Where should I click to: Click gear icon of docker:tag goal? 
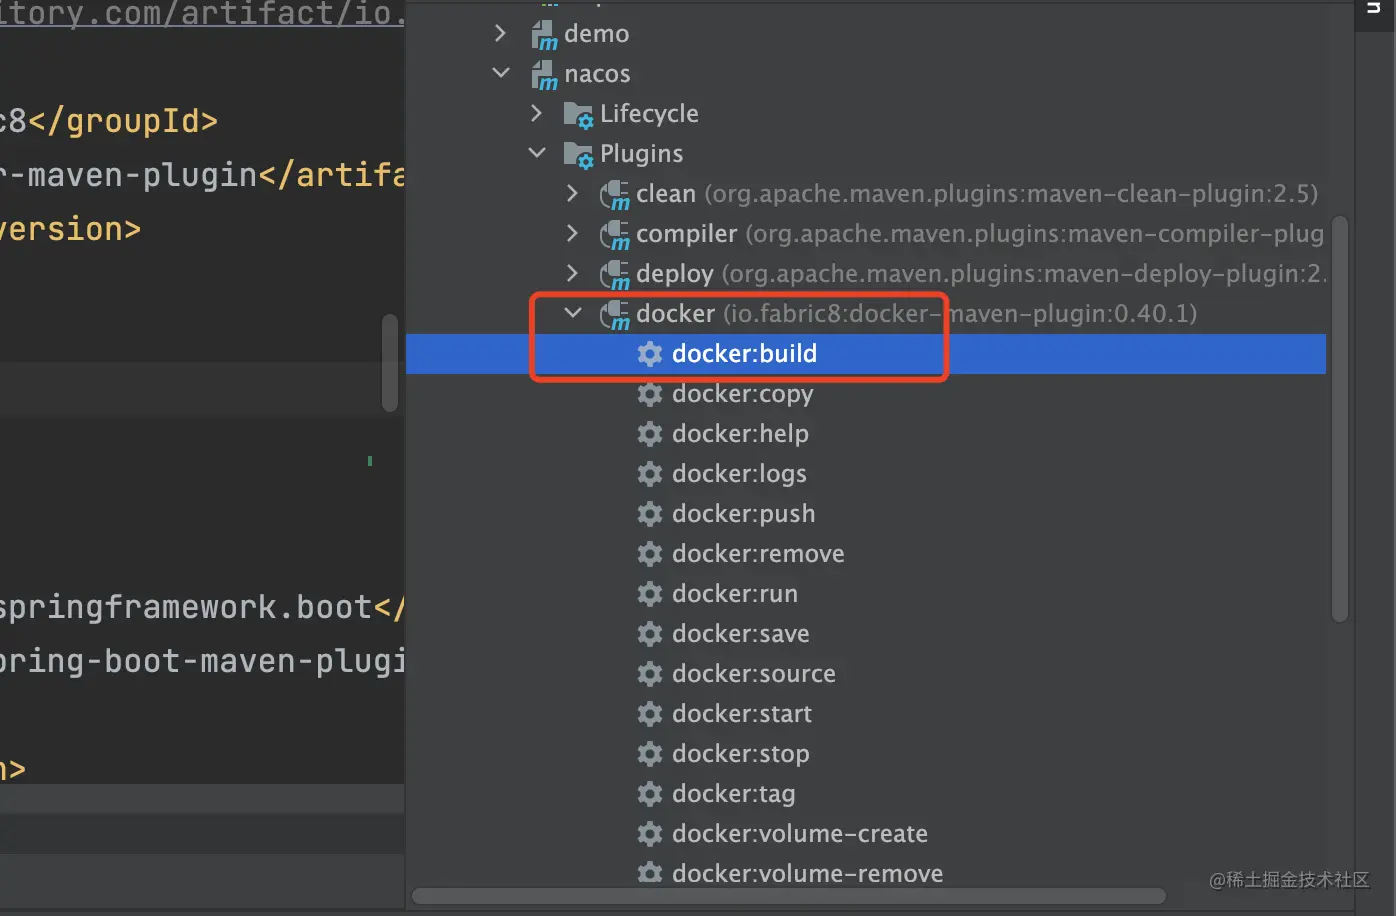click(650, 793)
